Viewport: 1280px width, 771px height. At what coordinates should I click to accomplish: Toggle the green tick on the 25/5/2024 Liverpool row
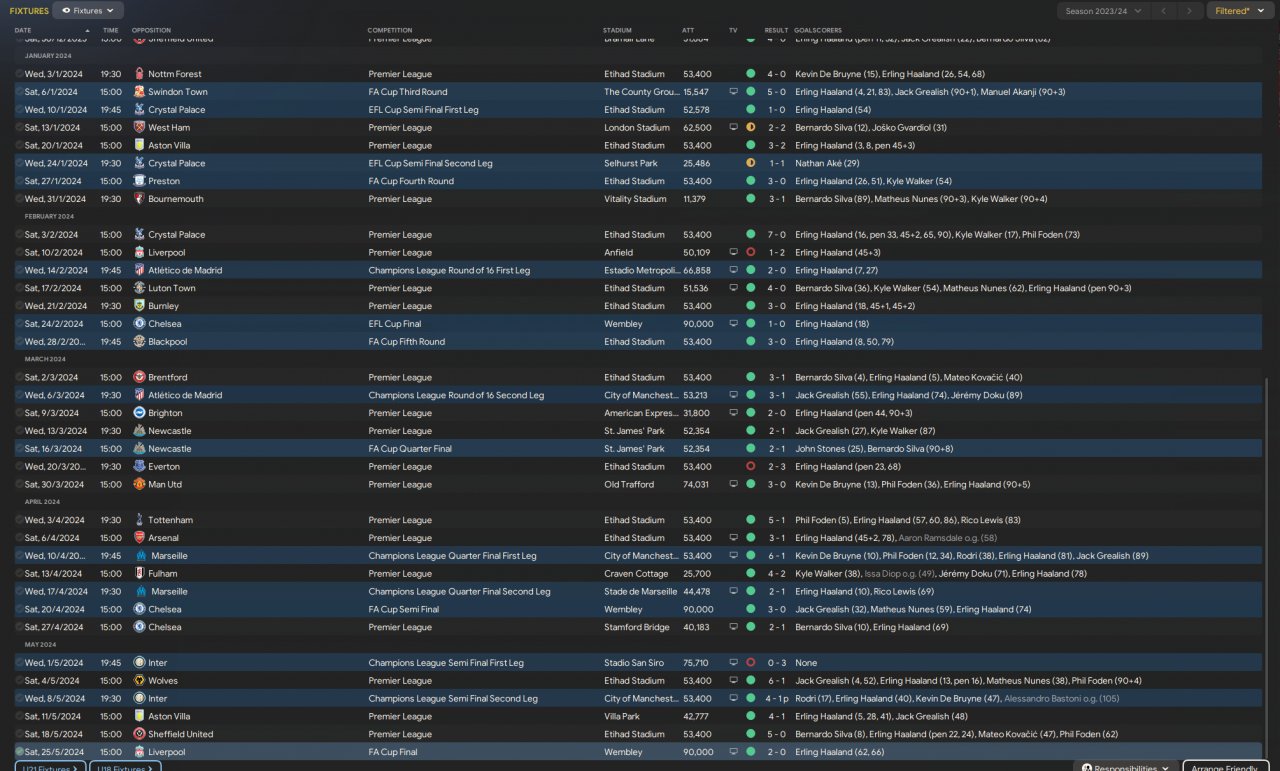coord(19,752)
